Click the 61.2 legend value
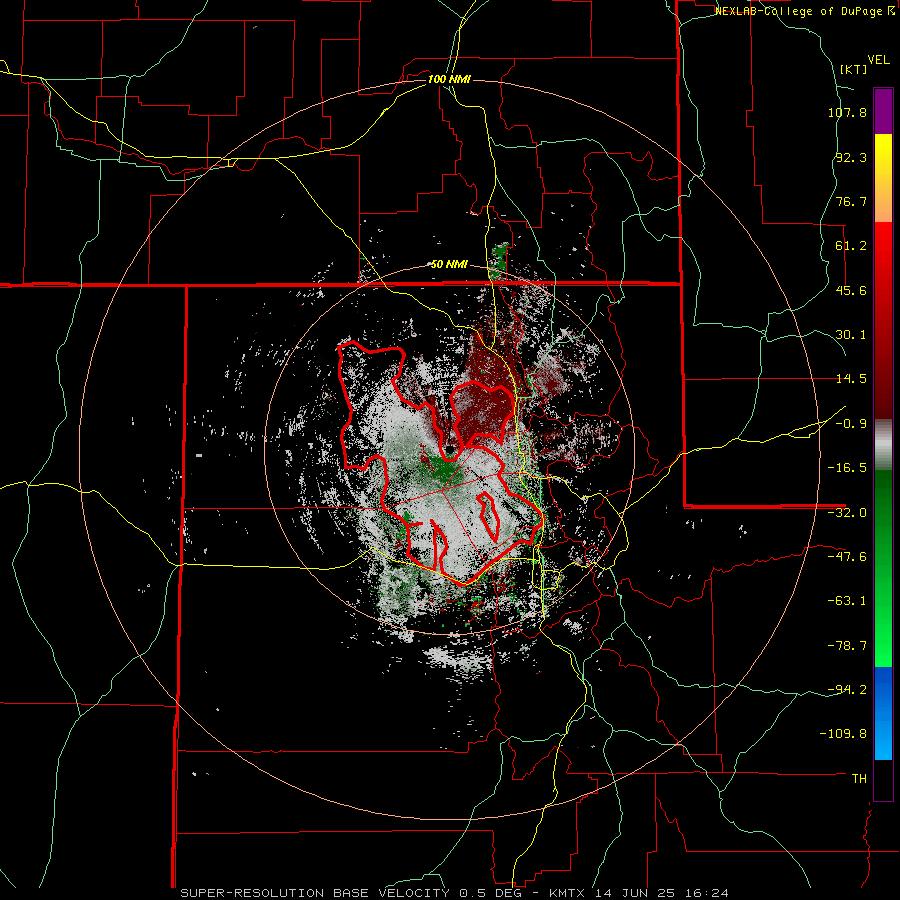This screenshot has width=900, height=900. [x=851, y=246]
